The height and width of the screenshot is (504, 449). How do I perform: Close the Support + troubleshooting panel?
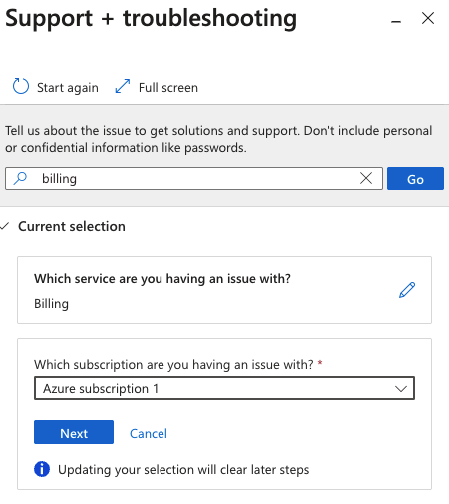tap(428, 18)
